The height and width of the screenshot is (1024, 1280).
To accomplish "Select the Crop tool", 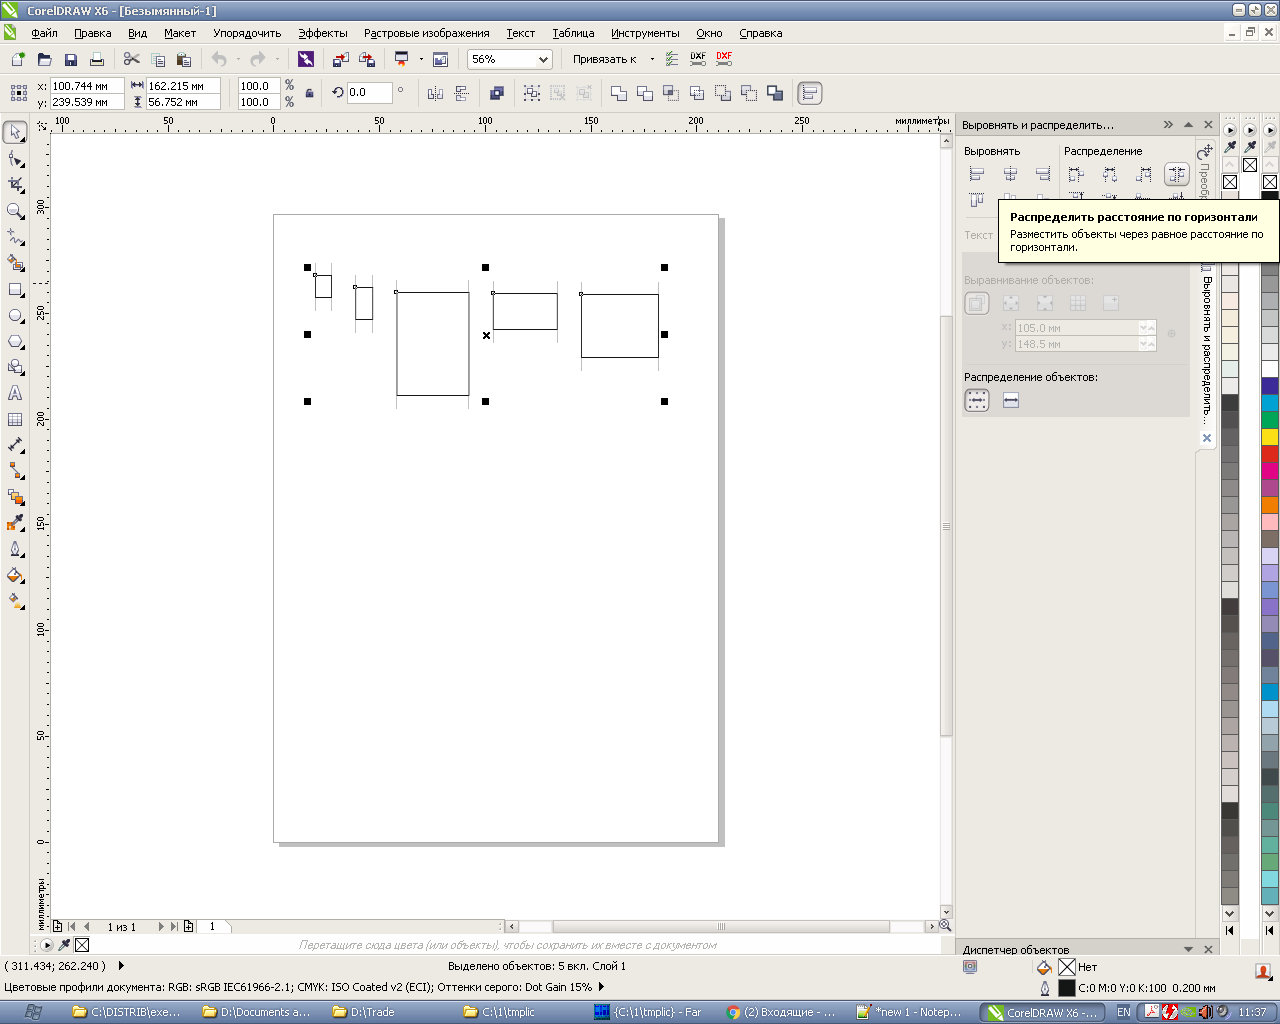I will click(15, 185).
